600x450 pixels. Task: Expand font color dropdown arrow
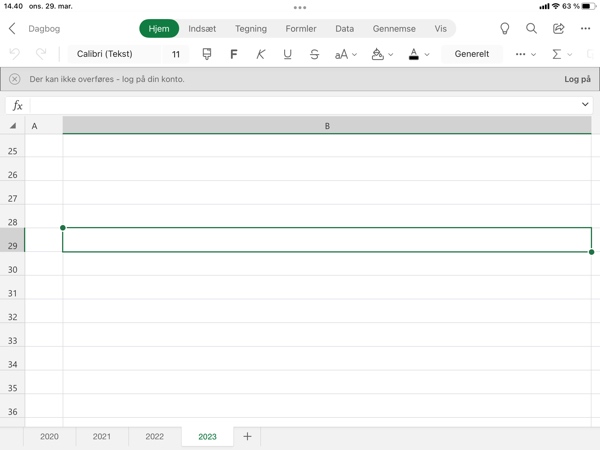pos(427,55)
